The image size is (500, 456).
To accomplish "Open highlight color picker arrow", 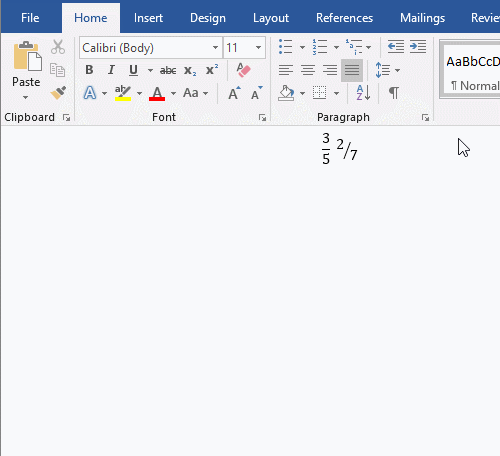I will (x=139, y=93).
